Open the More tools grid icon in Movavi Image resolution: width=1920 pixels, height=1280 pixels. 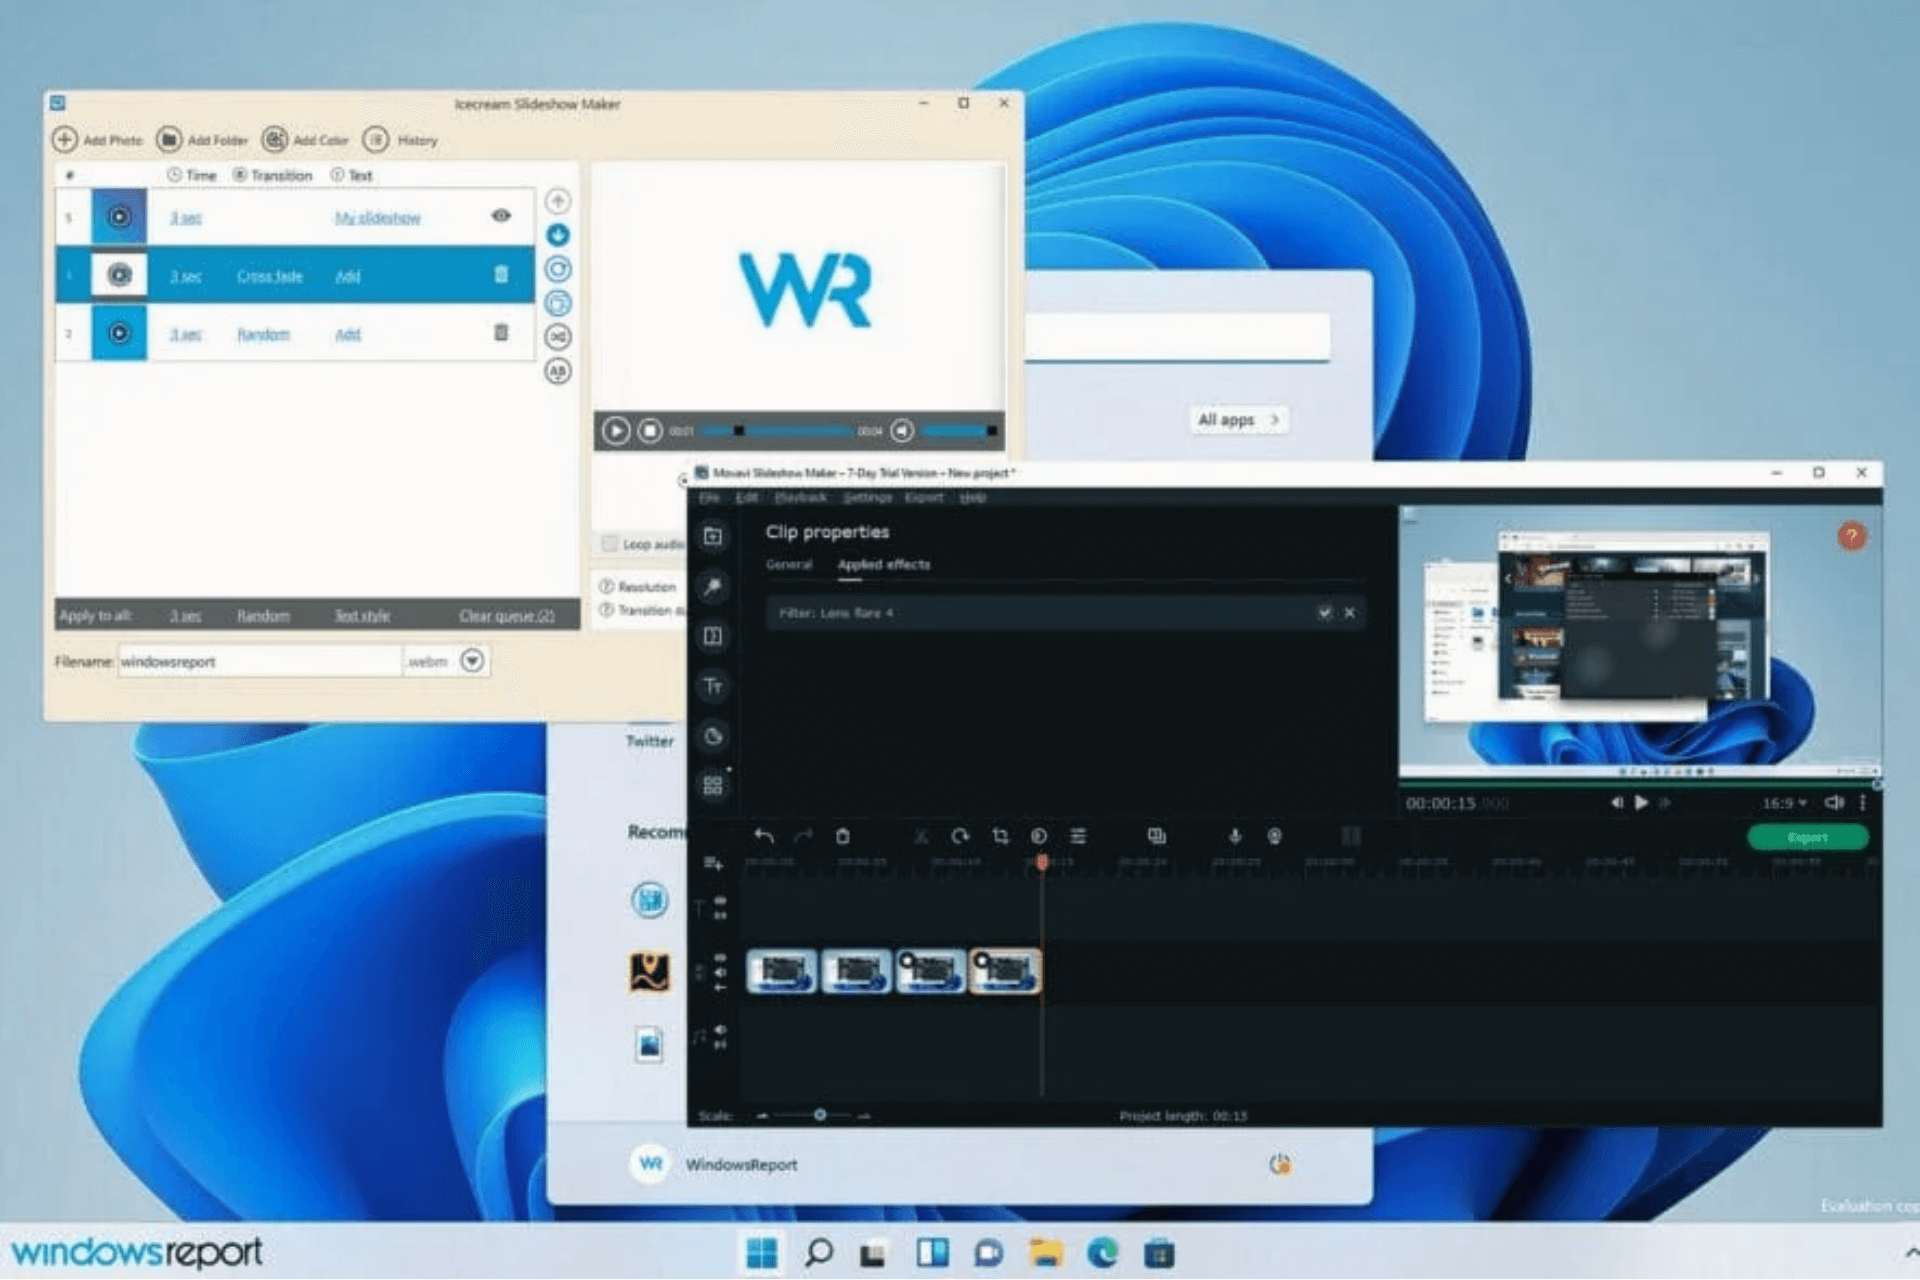[713, 786]
